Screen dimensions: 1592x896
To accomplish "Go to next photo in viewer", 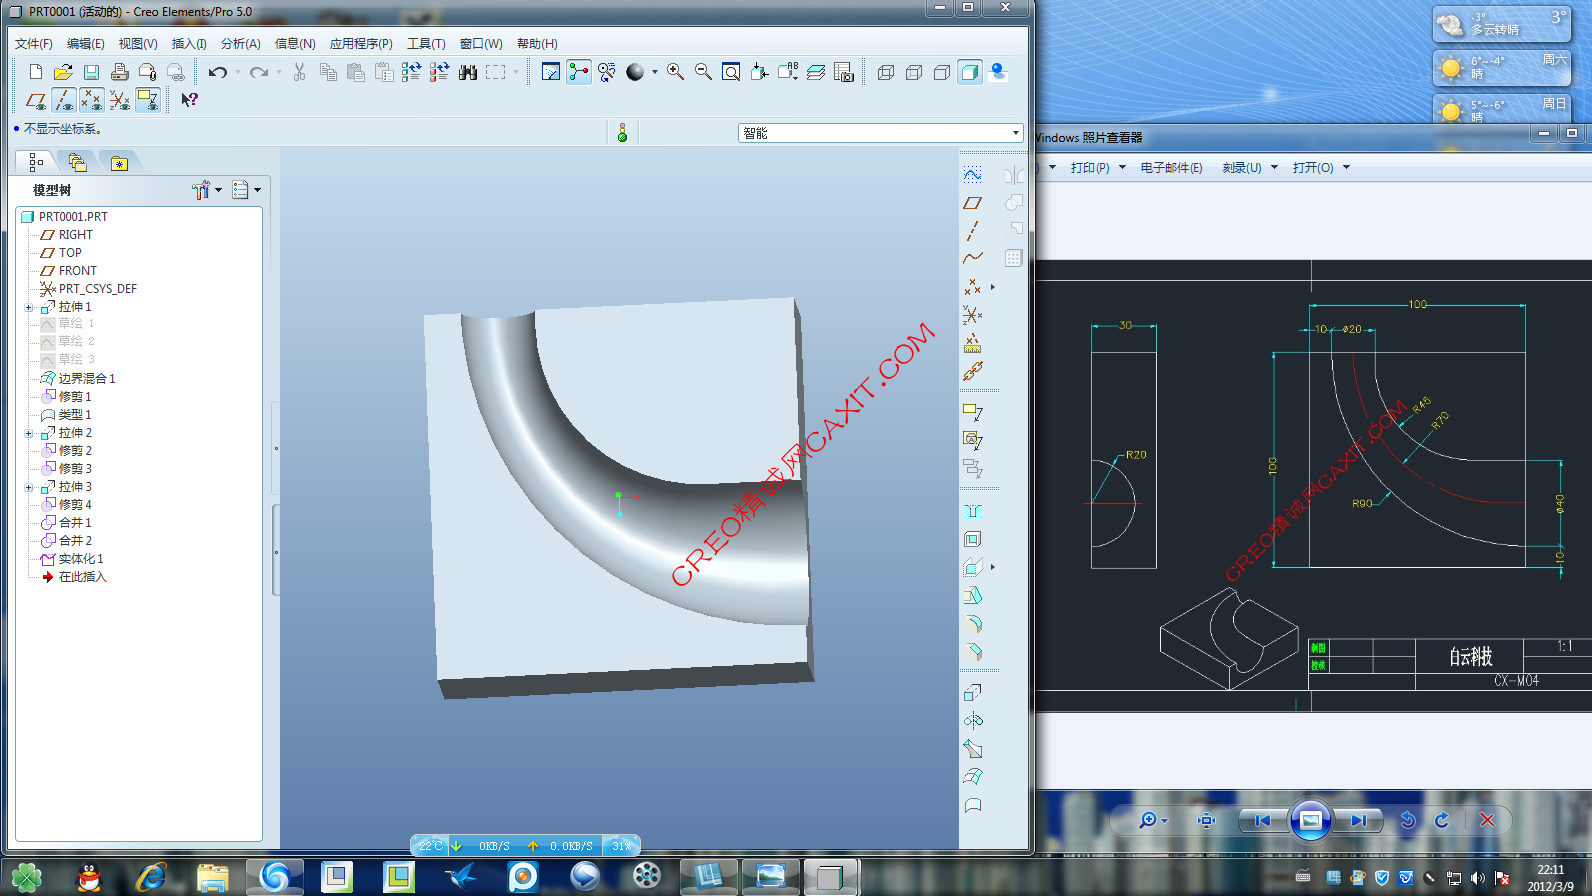I will coord(1358,820).
